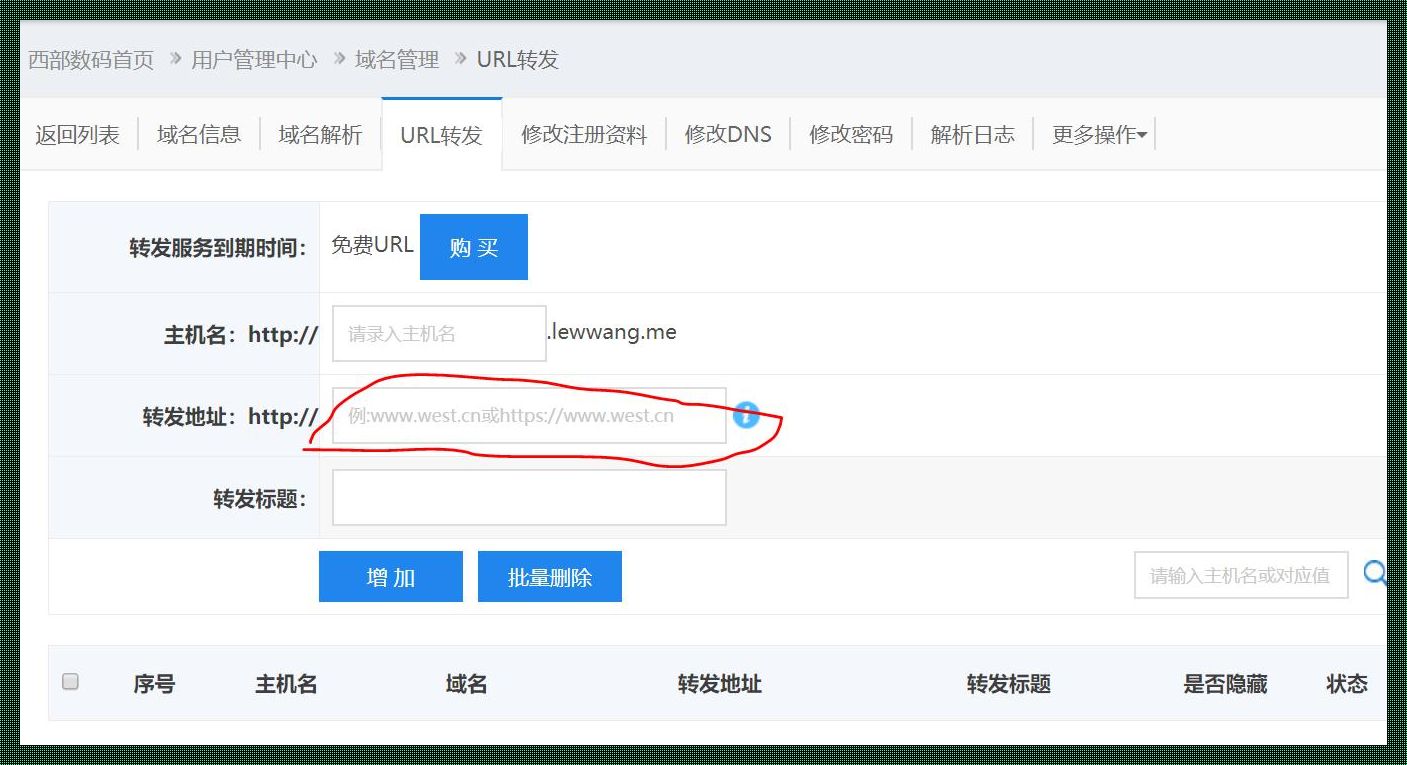Open the 用户管理中心 breadcrumb link
Viewport: 1407px width, 765px height.
click(x=254, y=59)
